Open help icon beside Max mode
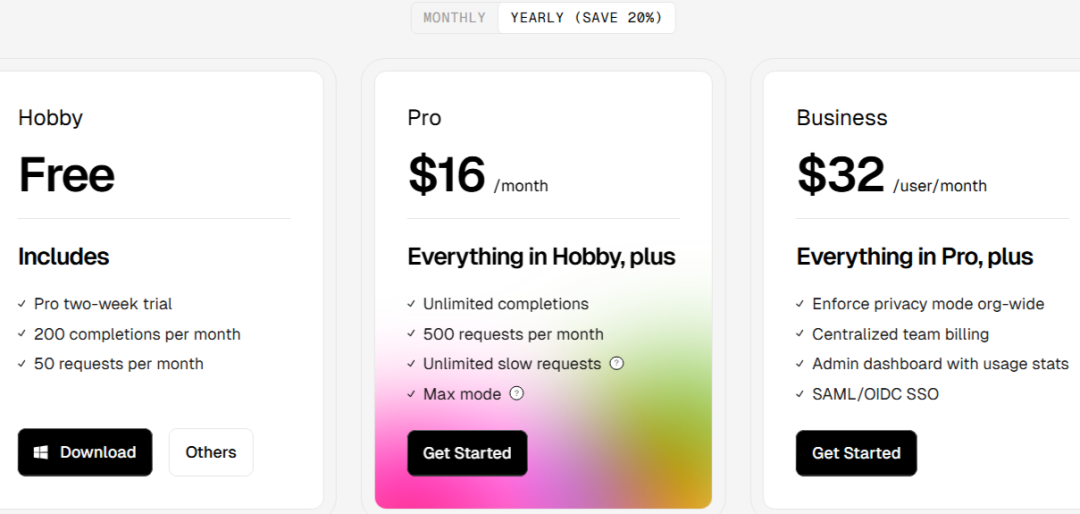 (x=517, y=393)
